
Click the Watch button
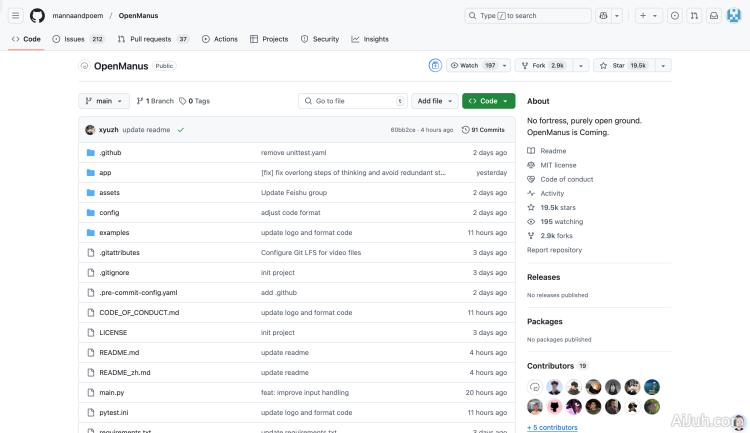click(474, 65)
